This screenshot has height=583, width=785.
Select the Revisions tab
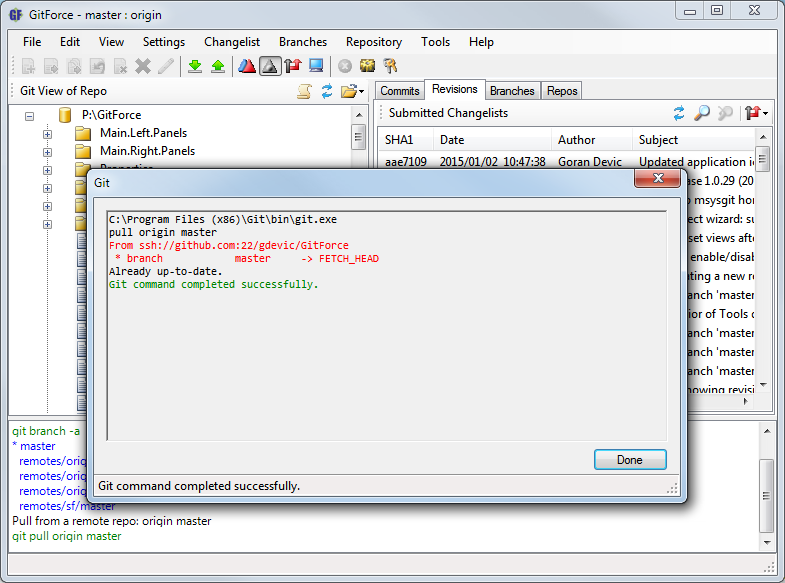click(x=455, y=90)
